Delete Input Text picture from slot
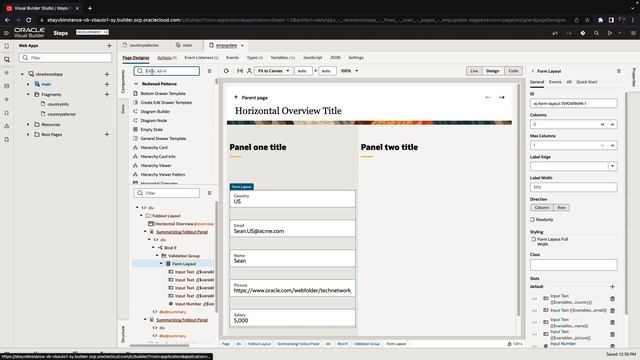Image resolution: width=640 pixels, height=360 pixels. coord(612,334)
